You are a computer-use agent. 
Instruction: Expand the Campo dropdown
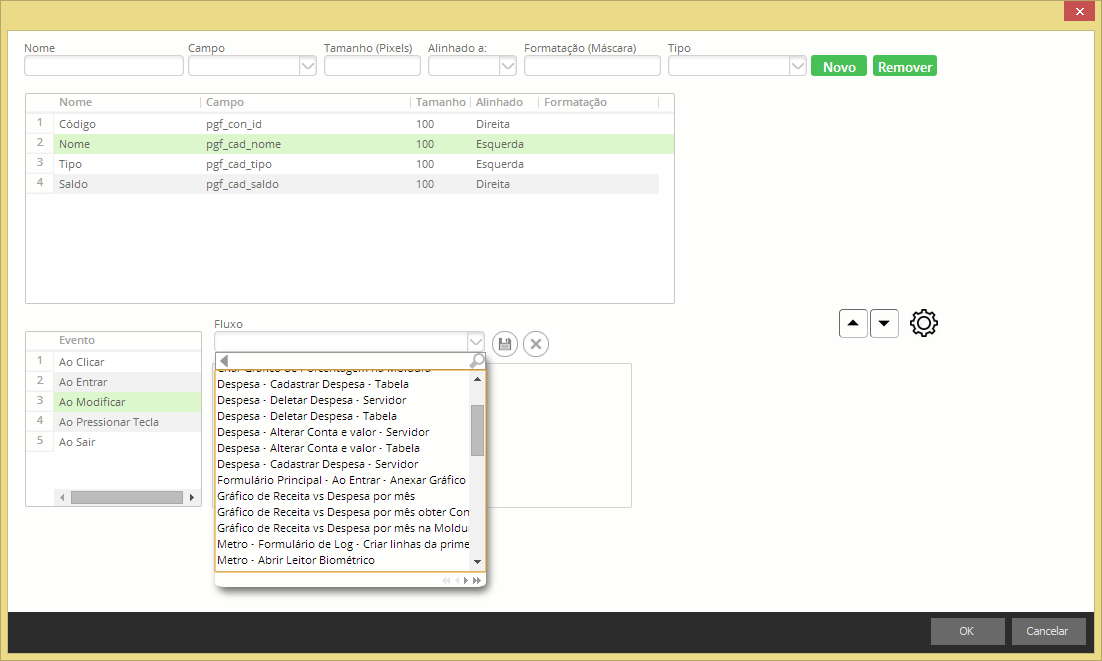point(308,66)
